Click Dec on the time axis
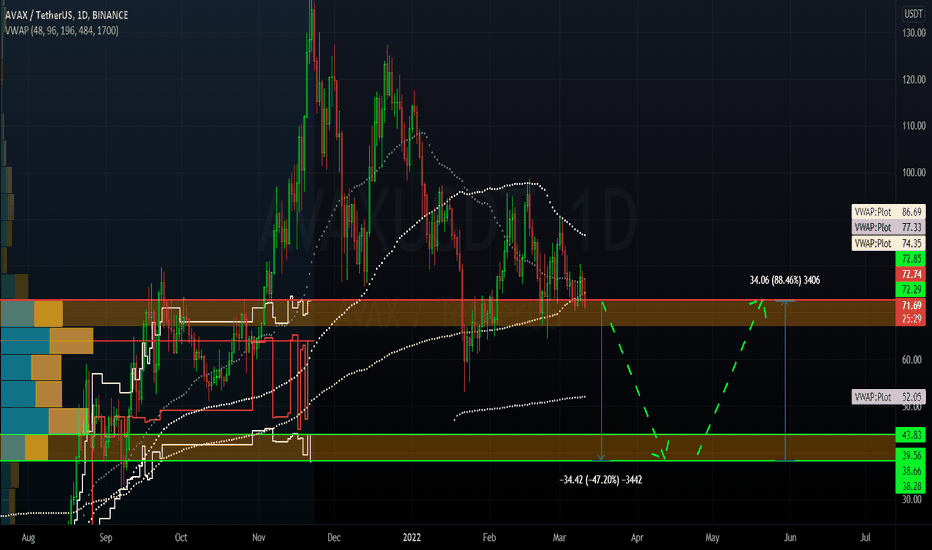The width and height of the screenshot is (932, 550). (x=334, y=538)
